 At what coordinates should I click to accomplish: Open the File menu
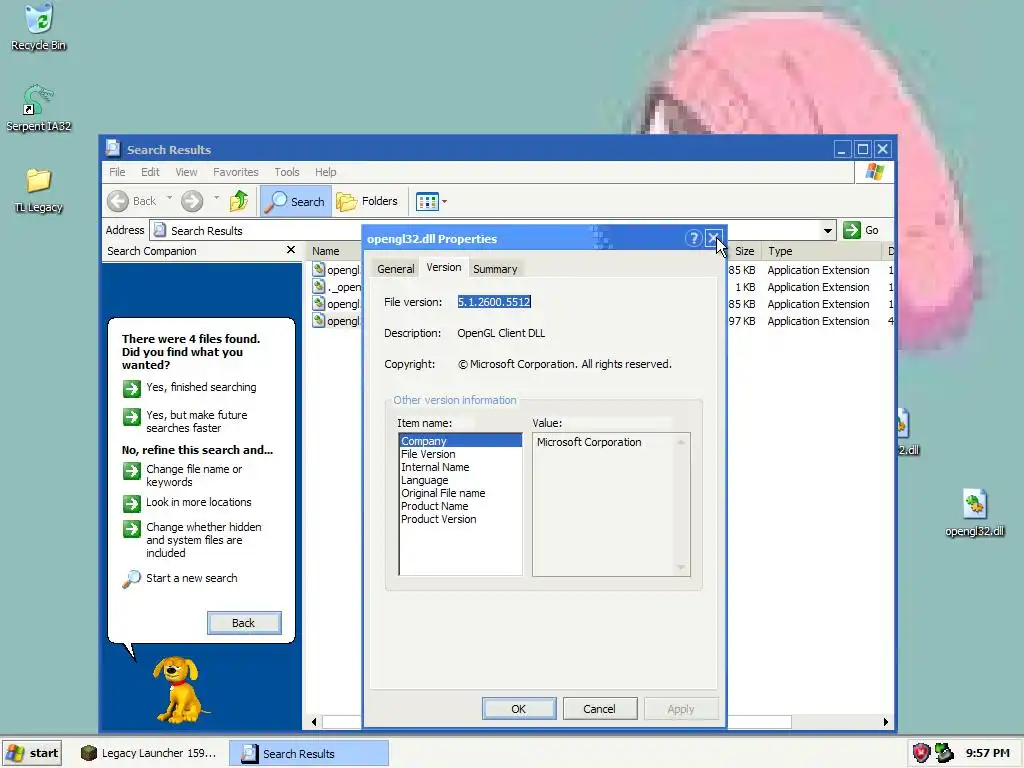pos(118,172)
